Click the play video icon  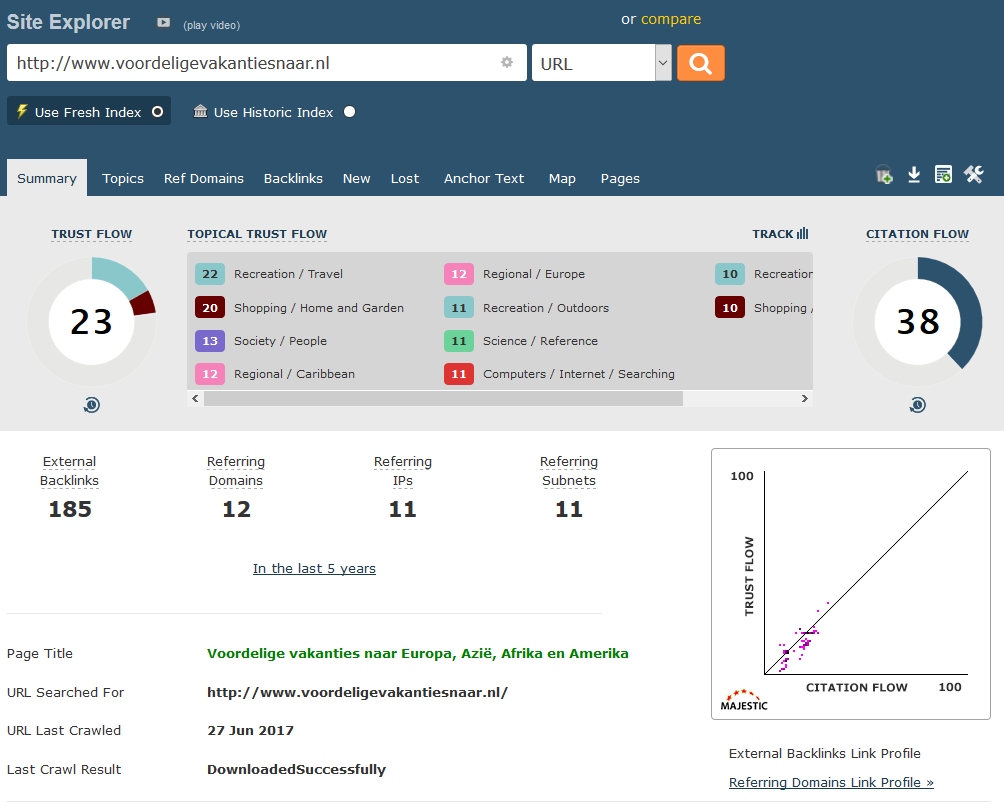(x=164, y=22)
